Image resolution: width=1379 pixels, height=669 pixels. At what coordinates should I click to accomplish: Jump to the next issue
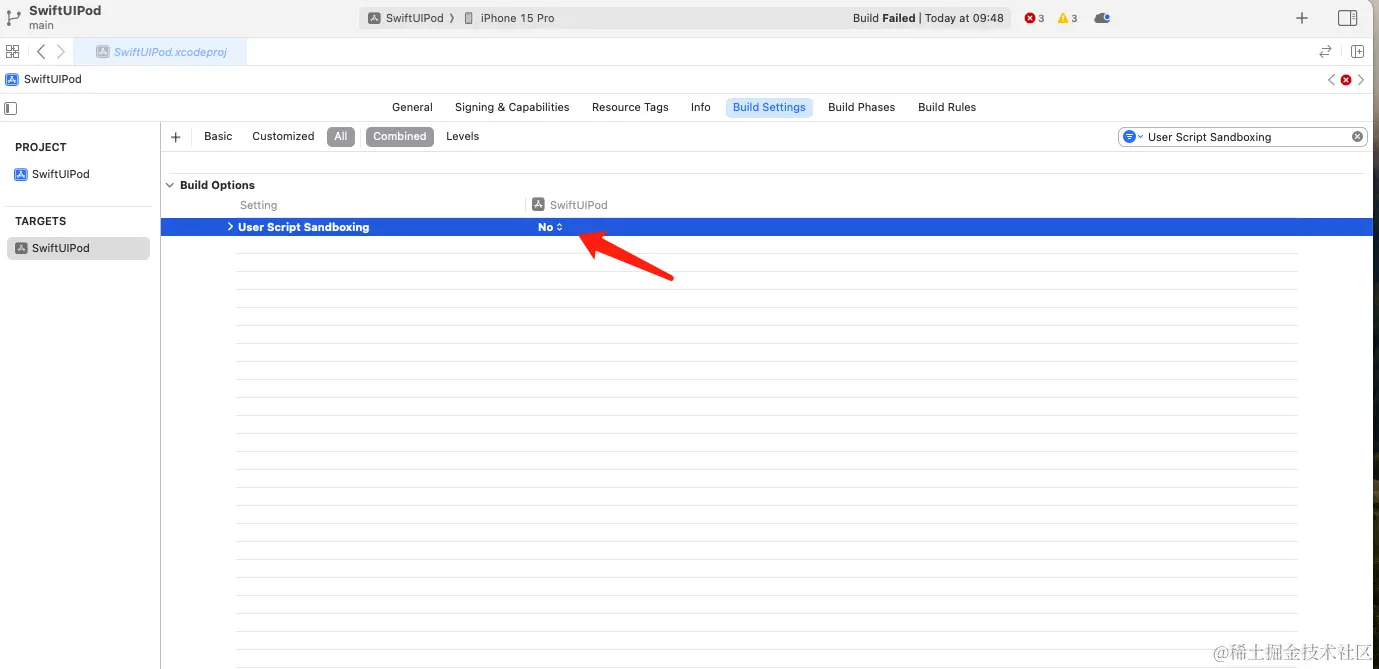(1361, 80)
